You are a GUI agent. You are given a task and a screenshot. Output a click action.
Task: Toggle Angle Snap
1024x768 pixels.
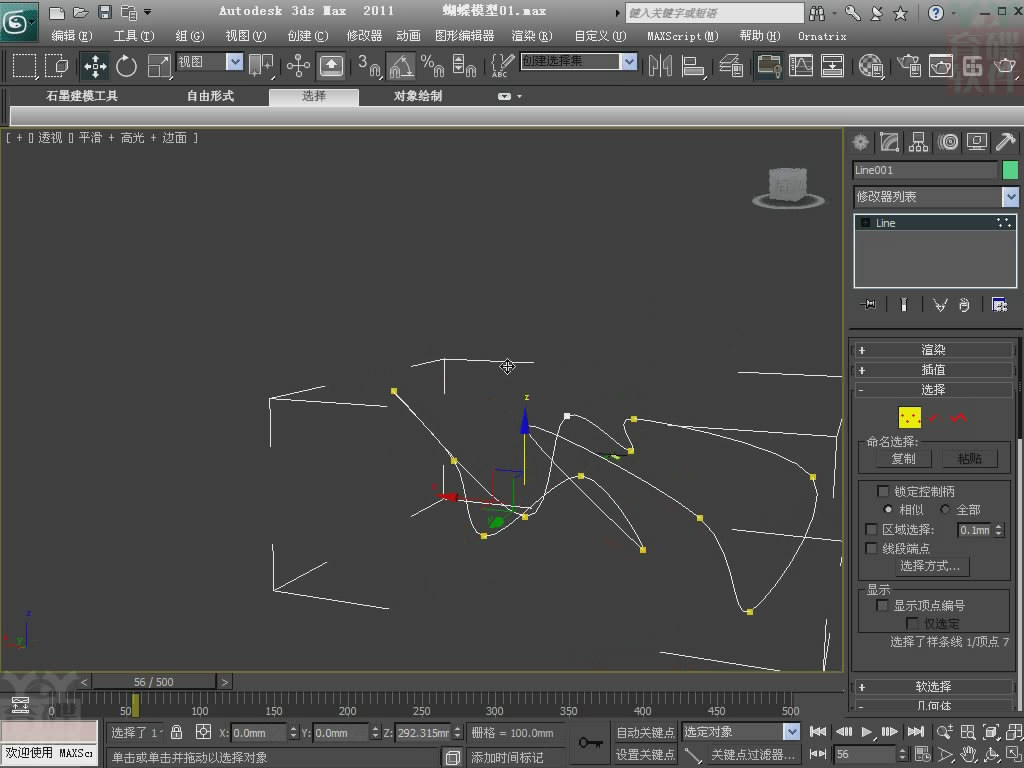(401, 66)
